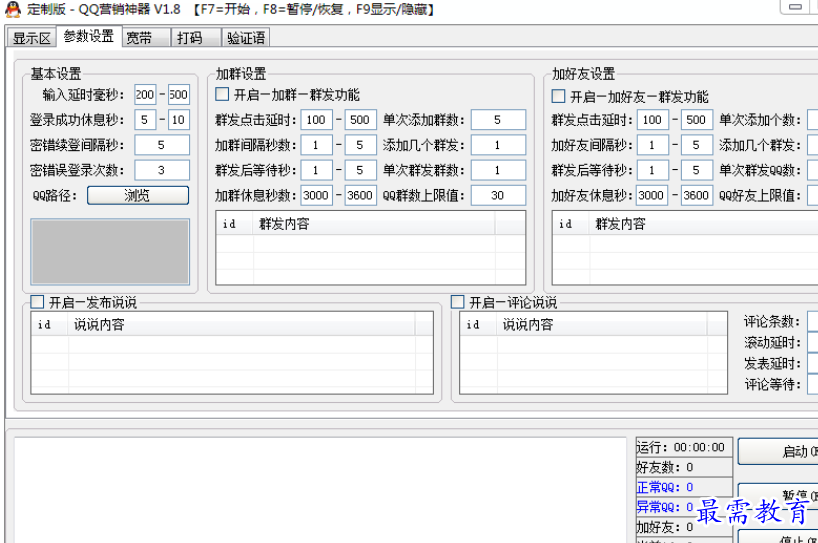Open the 参数设置 tab
This screenshot has height=543, width=818.
pos(89,36)
